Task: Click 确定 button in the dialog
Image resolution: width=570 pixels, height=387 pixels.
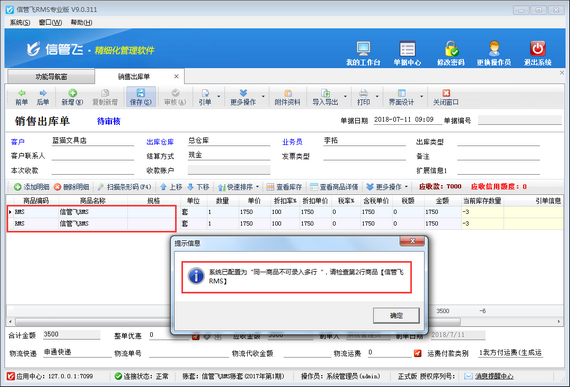Action: 396,315
